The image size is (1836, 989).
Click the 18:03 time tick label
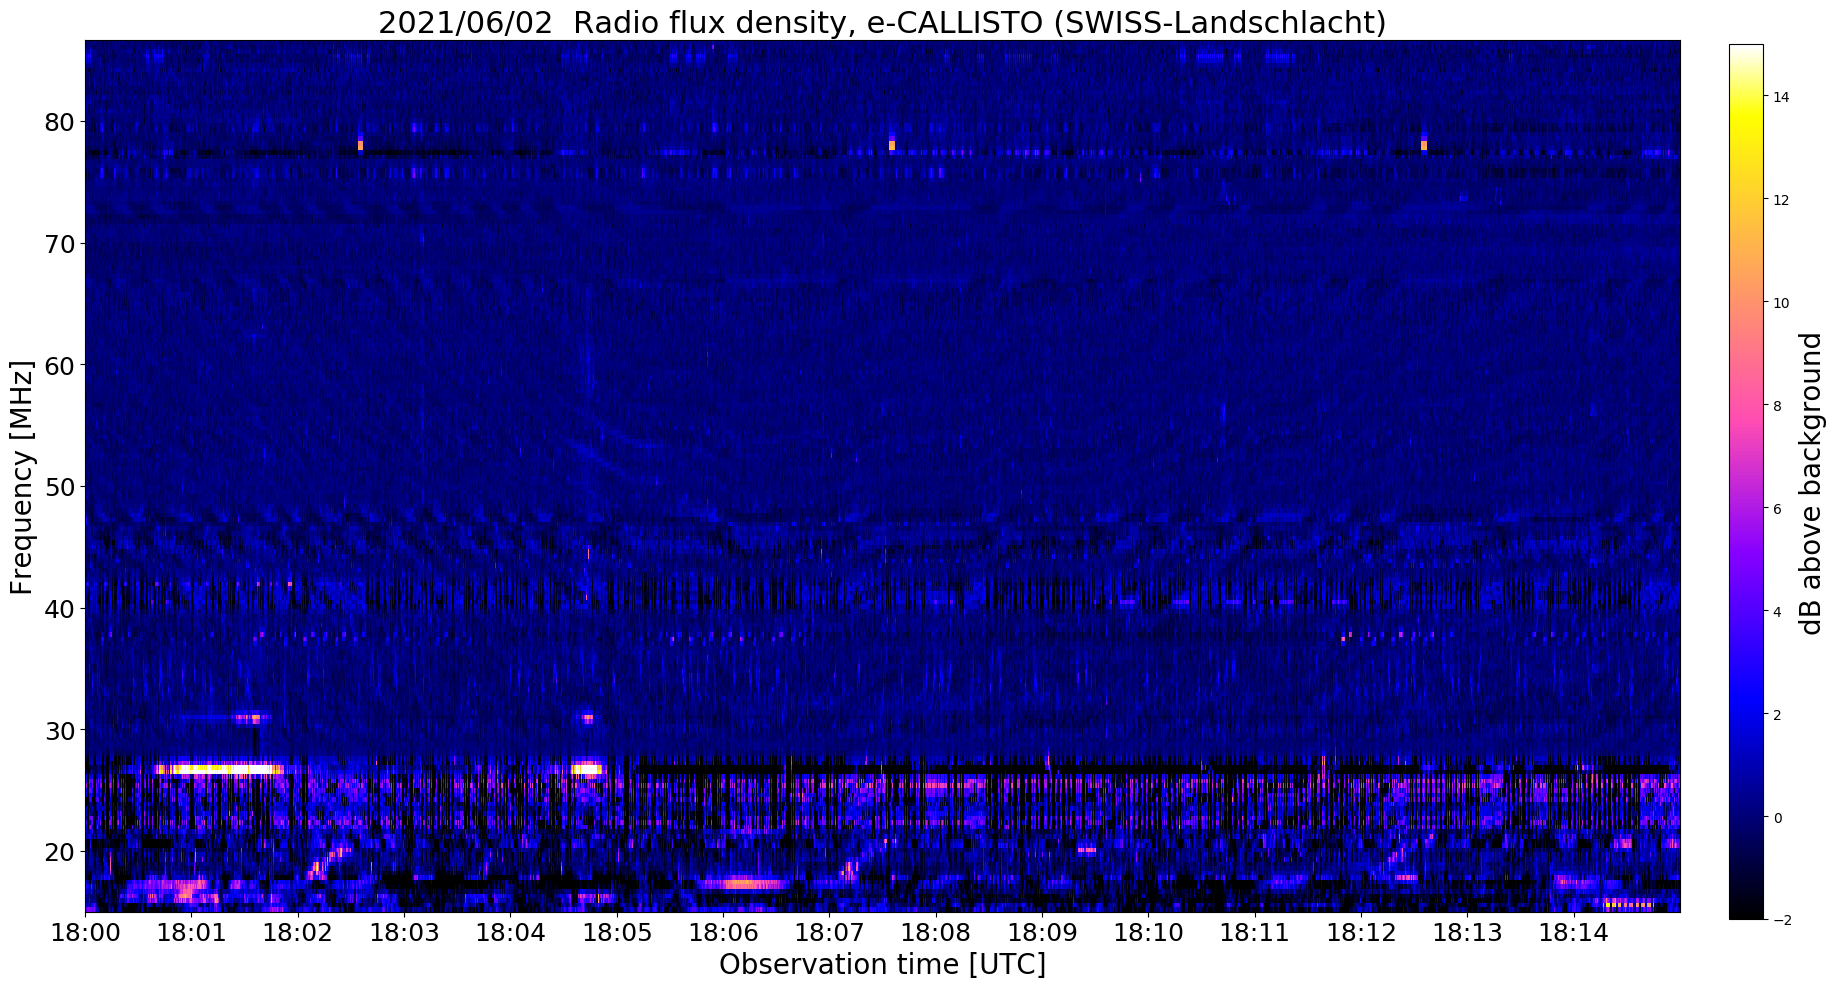pos(404,933)
